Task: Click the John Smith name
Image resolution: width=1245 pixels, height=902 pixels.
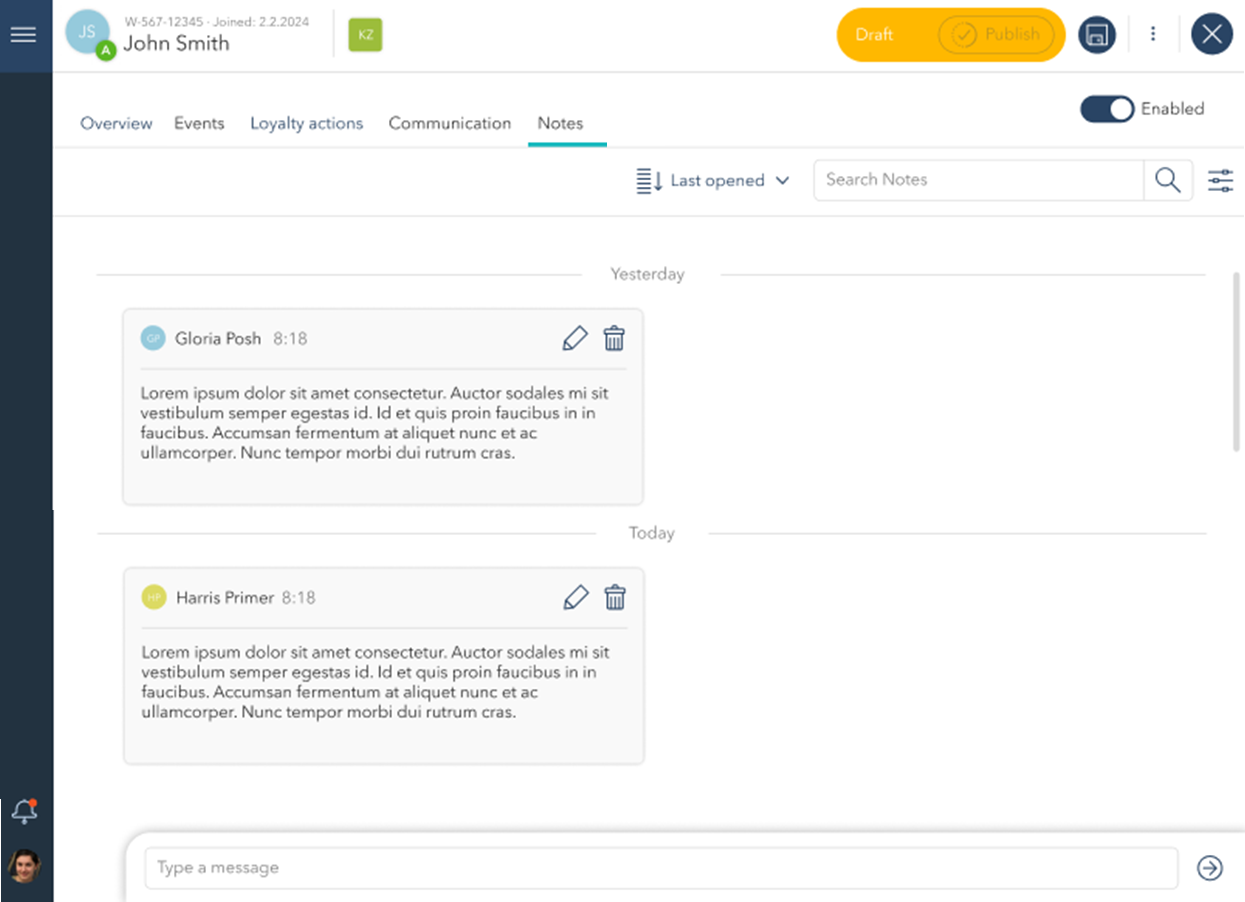Action: tap(176, 44)
